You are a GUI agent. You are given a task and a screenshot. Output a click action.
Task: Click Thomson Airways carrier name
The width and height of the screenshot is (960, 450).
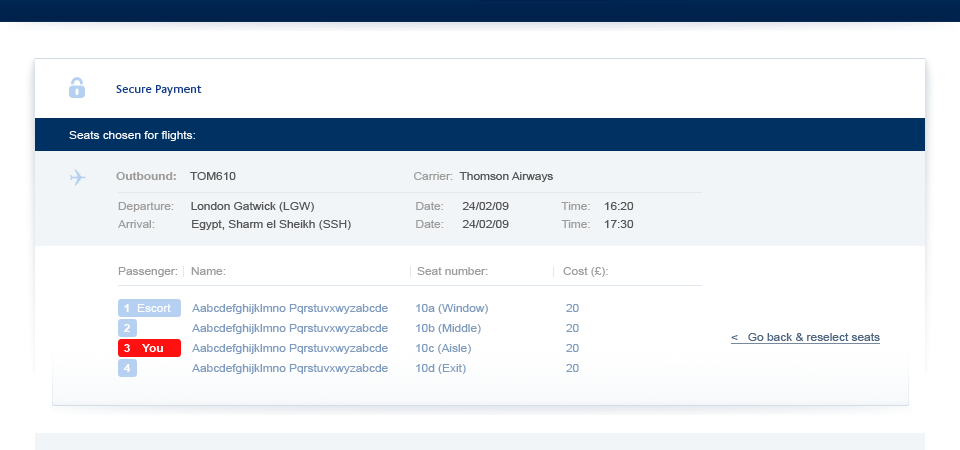(506, 176)
